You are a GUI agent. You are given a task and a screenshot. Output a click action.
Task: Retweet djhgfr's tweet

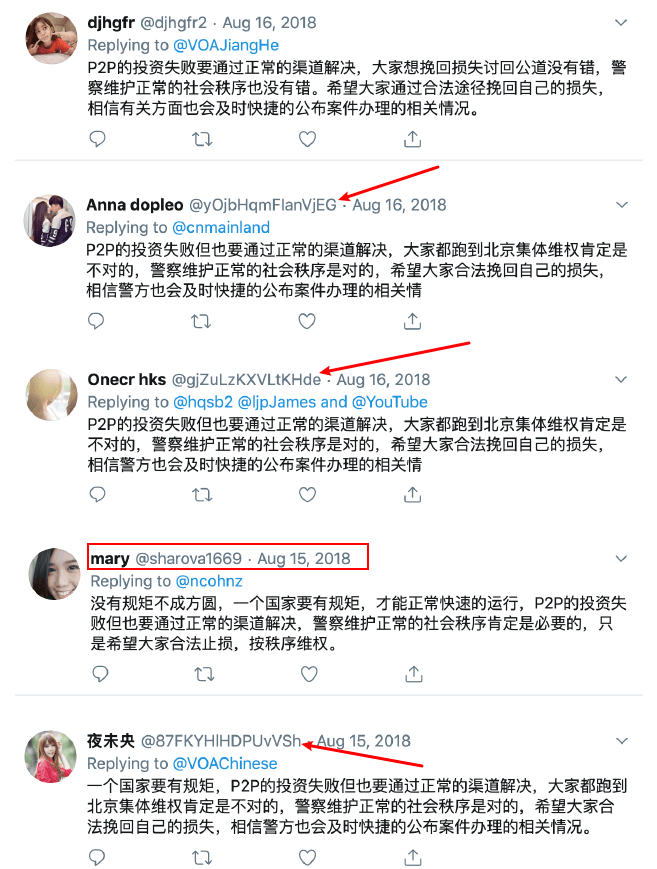coord(202,139)
